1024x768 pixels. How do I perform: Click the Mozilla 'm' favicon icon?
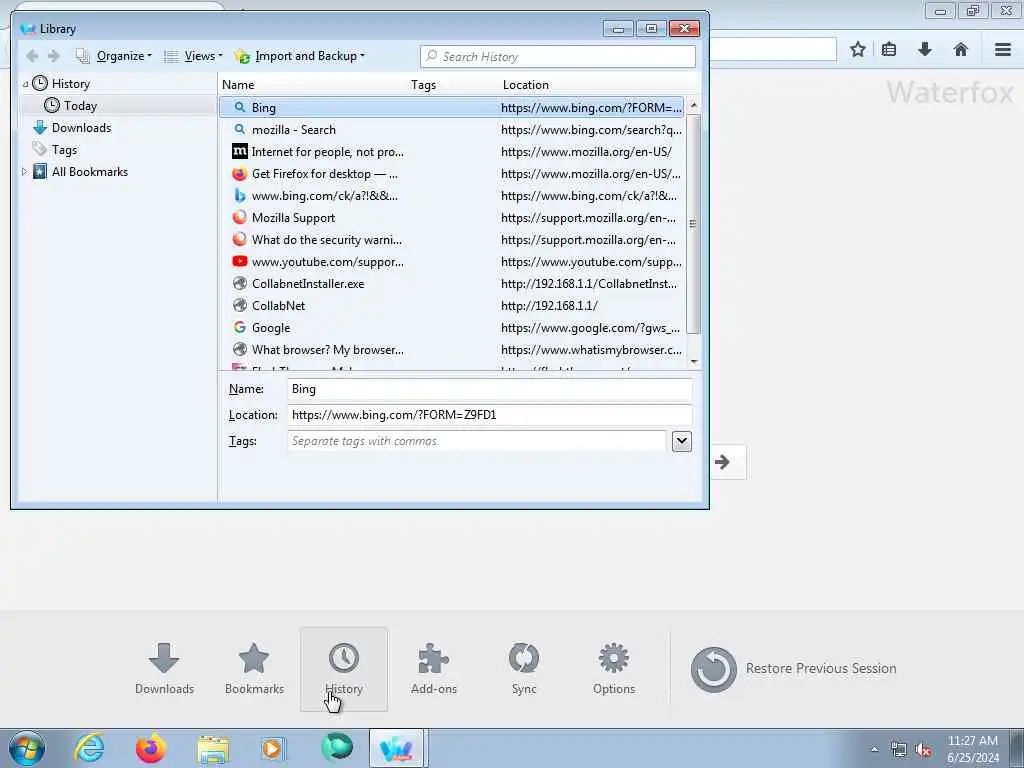point(240,152)
